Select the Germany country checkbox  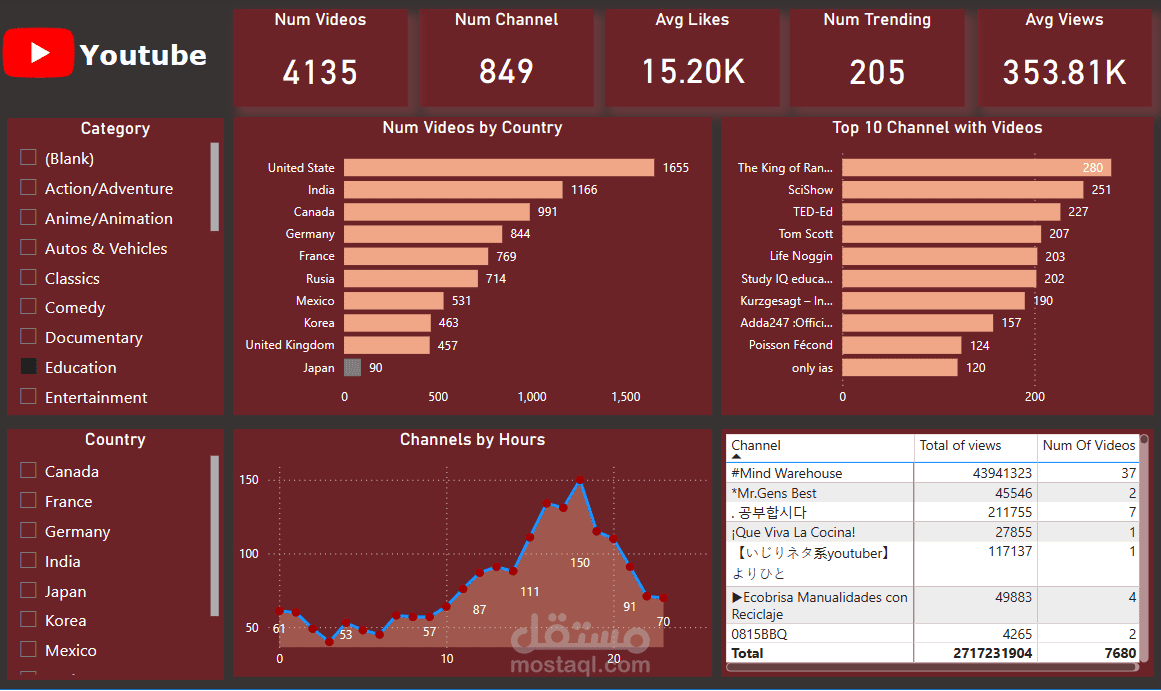(x=28, y=530)
